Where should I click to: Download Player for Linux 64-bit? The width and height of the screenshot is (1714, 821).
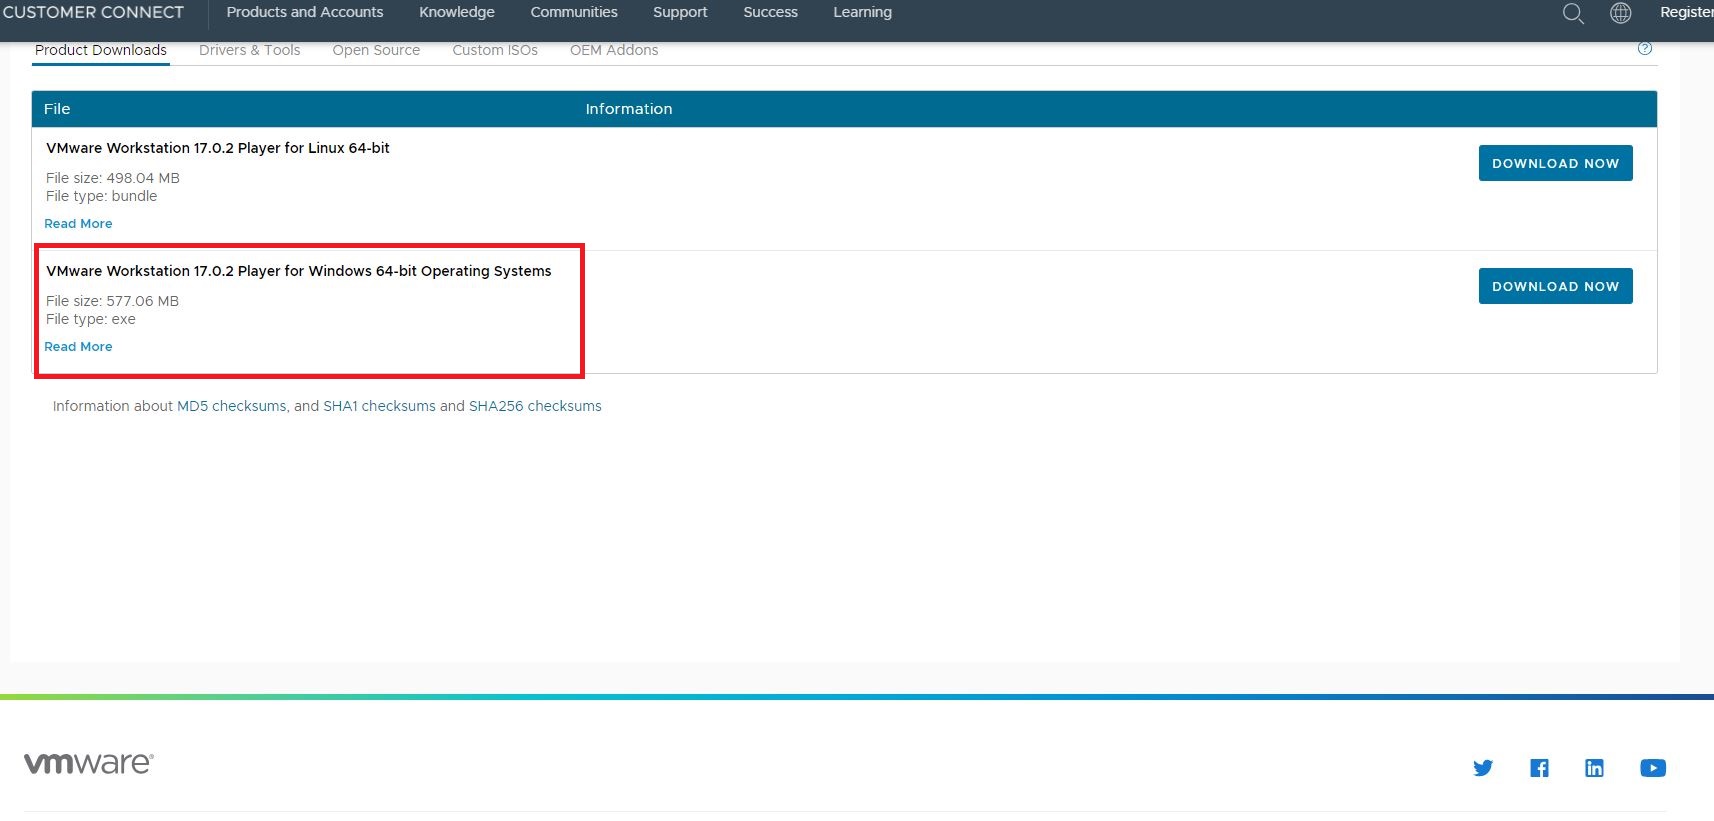(x=1555, y=163)
